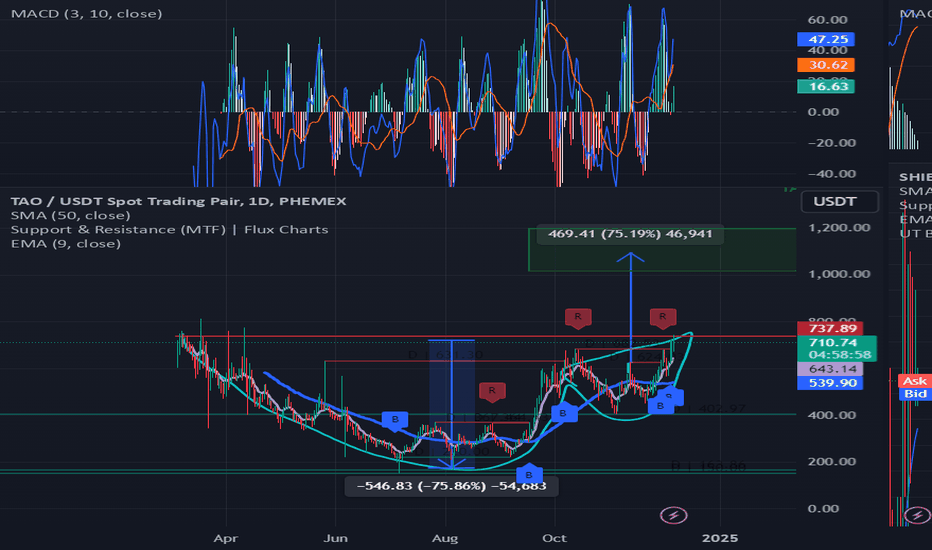
Task: Select the B marker left of 402.97 label
Action: 660,406
